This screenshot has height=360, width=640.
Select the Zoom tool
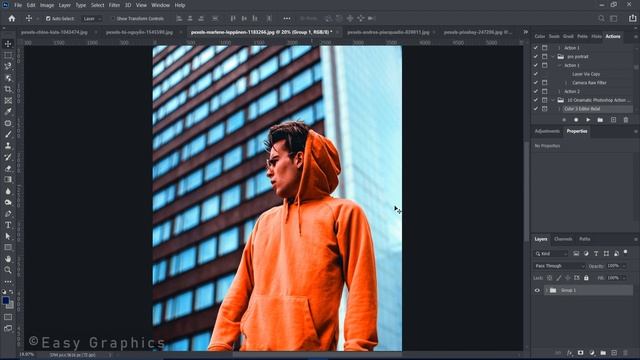click(x=8, y=270)
